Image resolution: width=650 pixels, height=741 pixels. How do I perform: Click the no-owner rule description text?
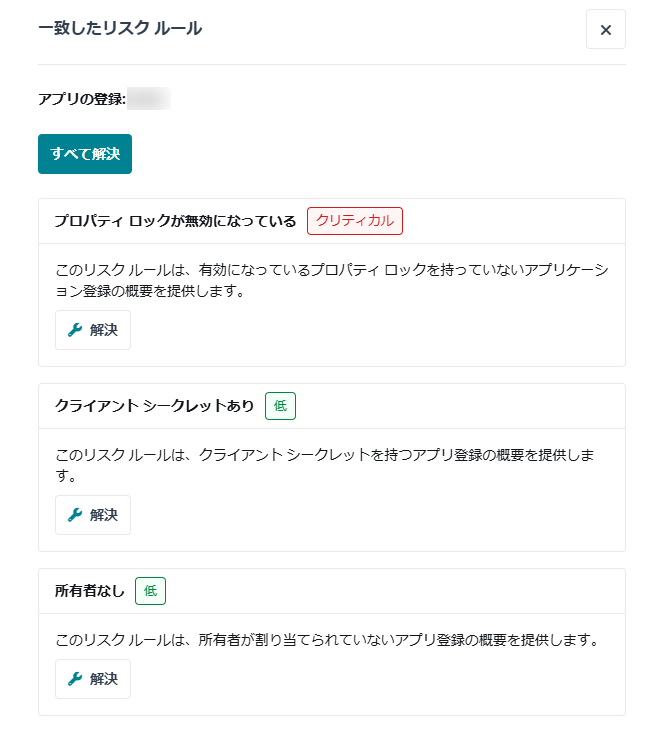coord(327,640)
